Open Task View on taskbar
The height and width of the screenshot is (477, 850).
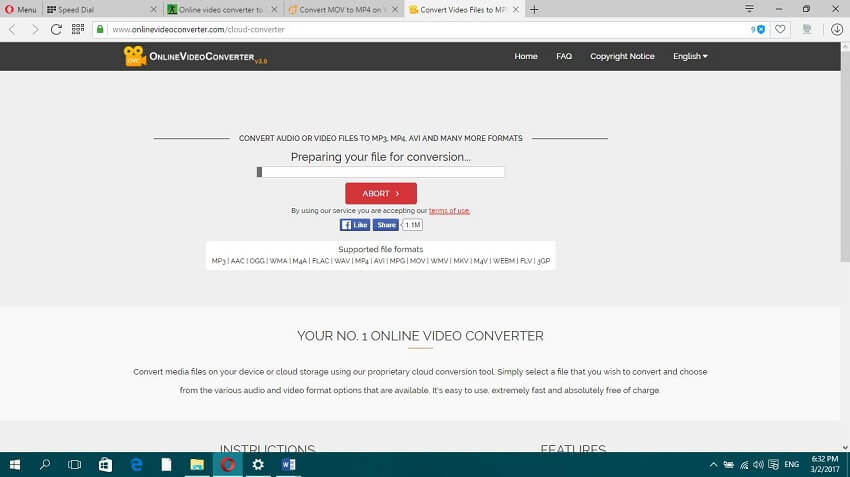click(75, 465)
